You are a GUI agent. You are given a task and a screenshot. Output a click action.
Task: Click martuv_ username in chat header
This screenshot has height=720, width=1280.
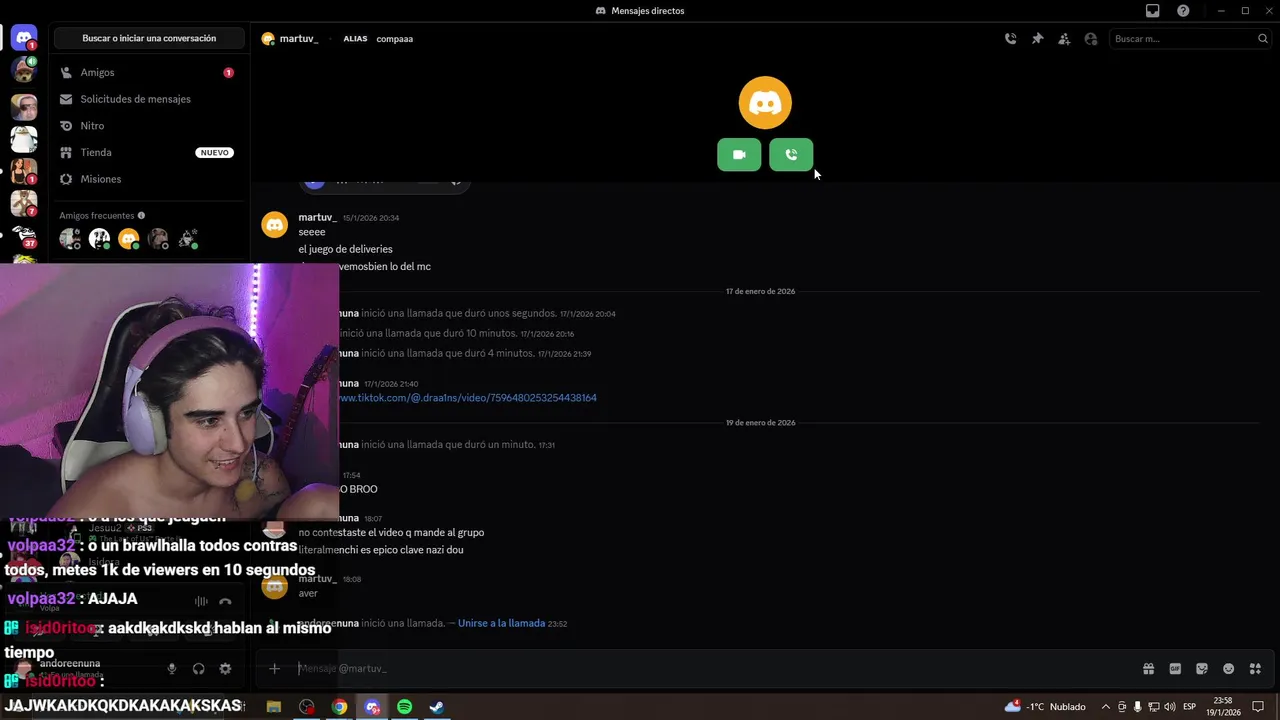click(297, 39)
